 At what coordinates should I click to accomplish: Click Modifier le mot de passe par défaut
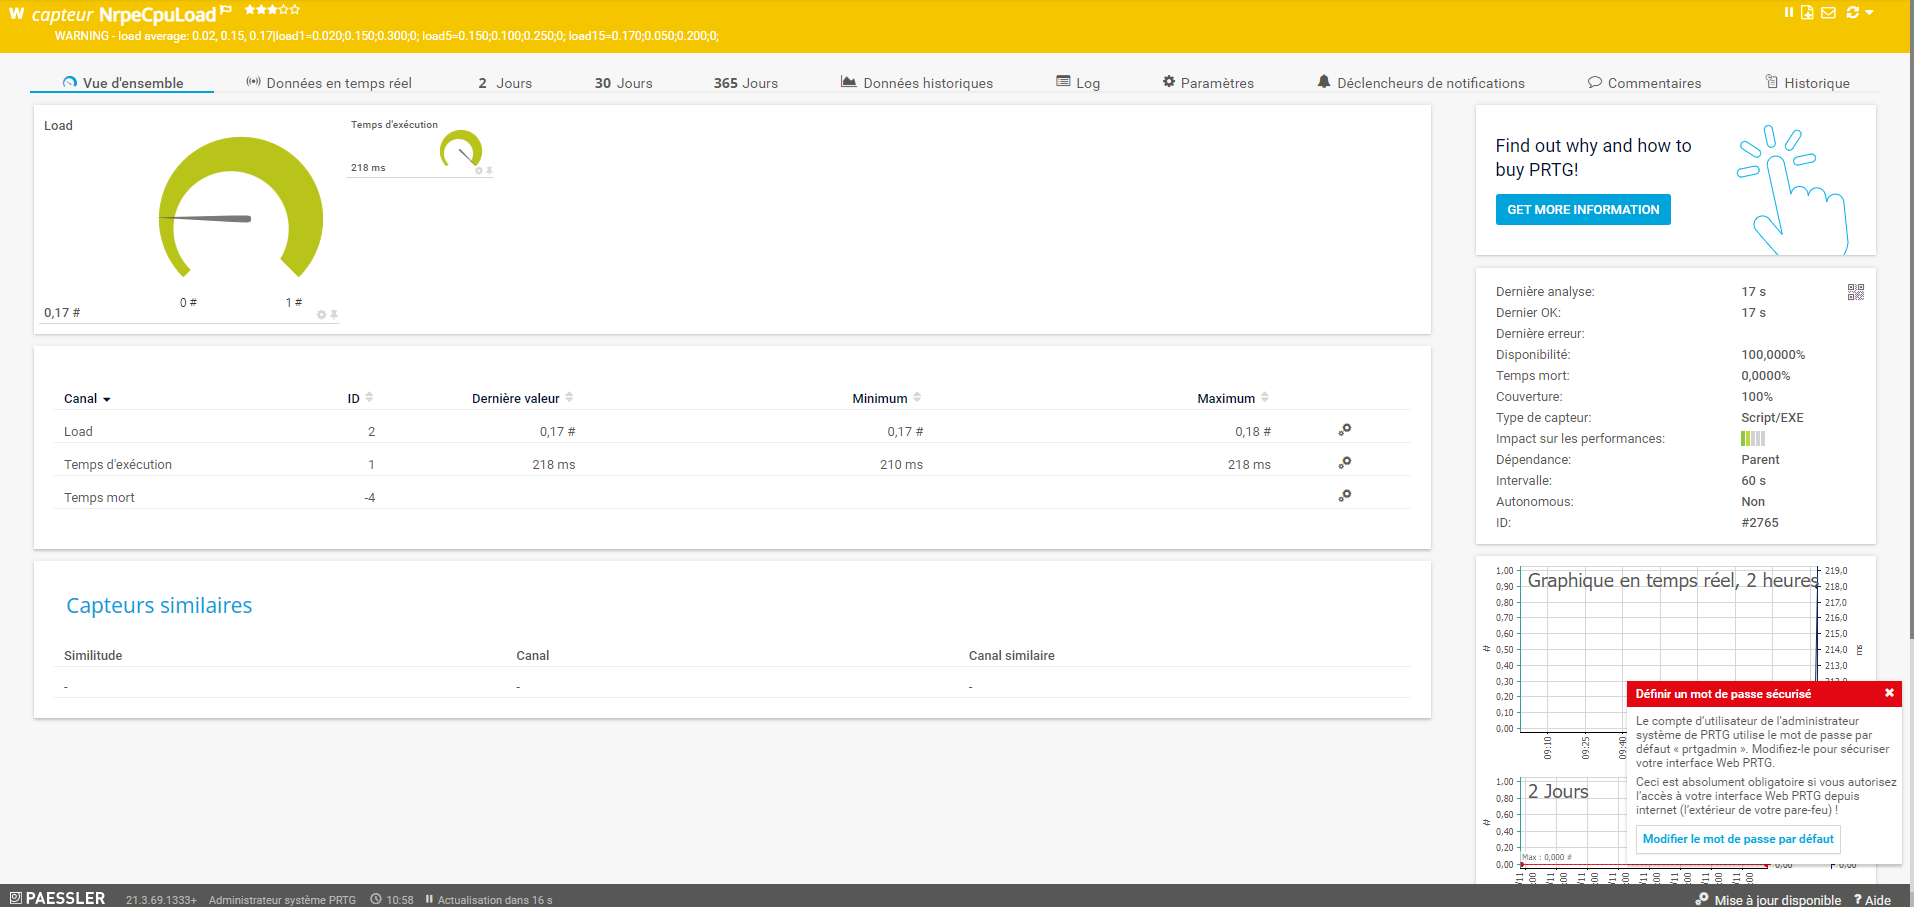click(1737, 838)
